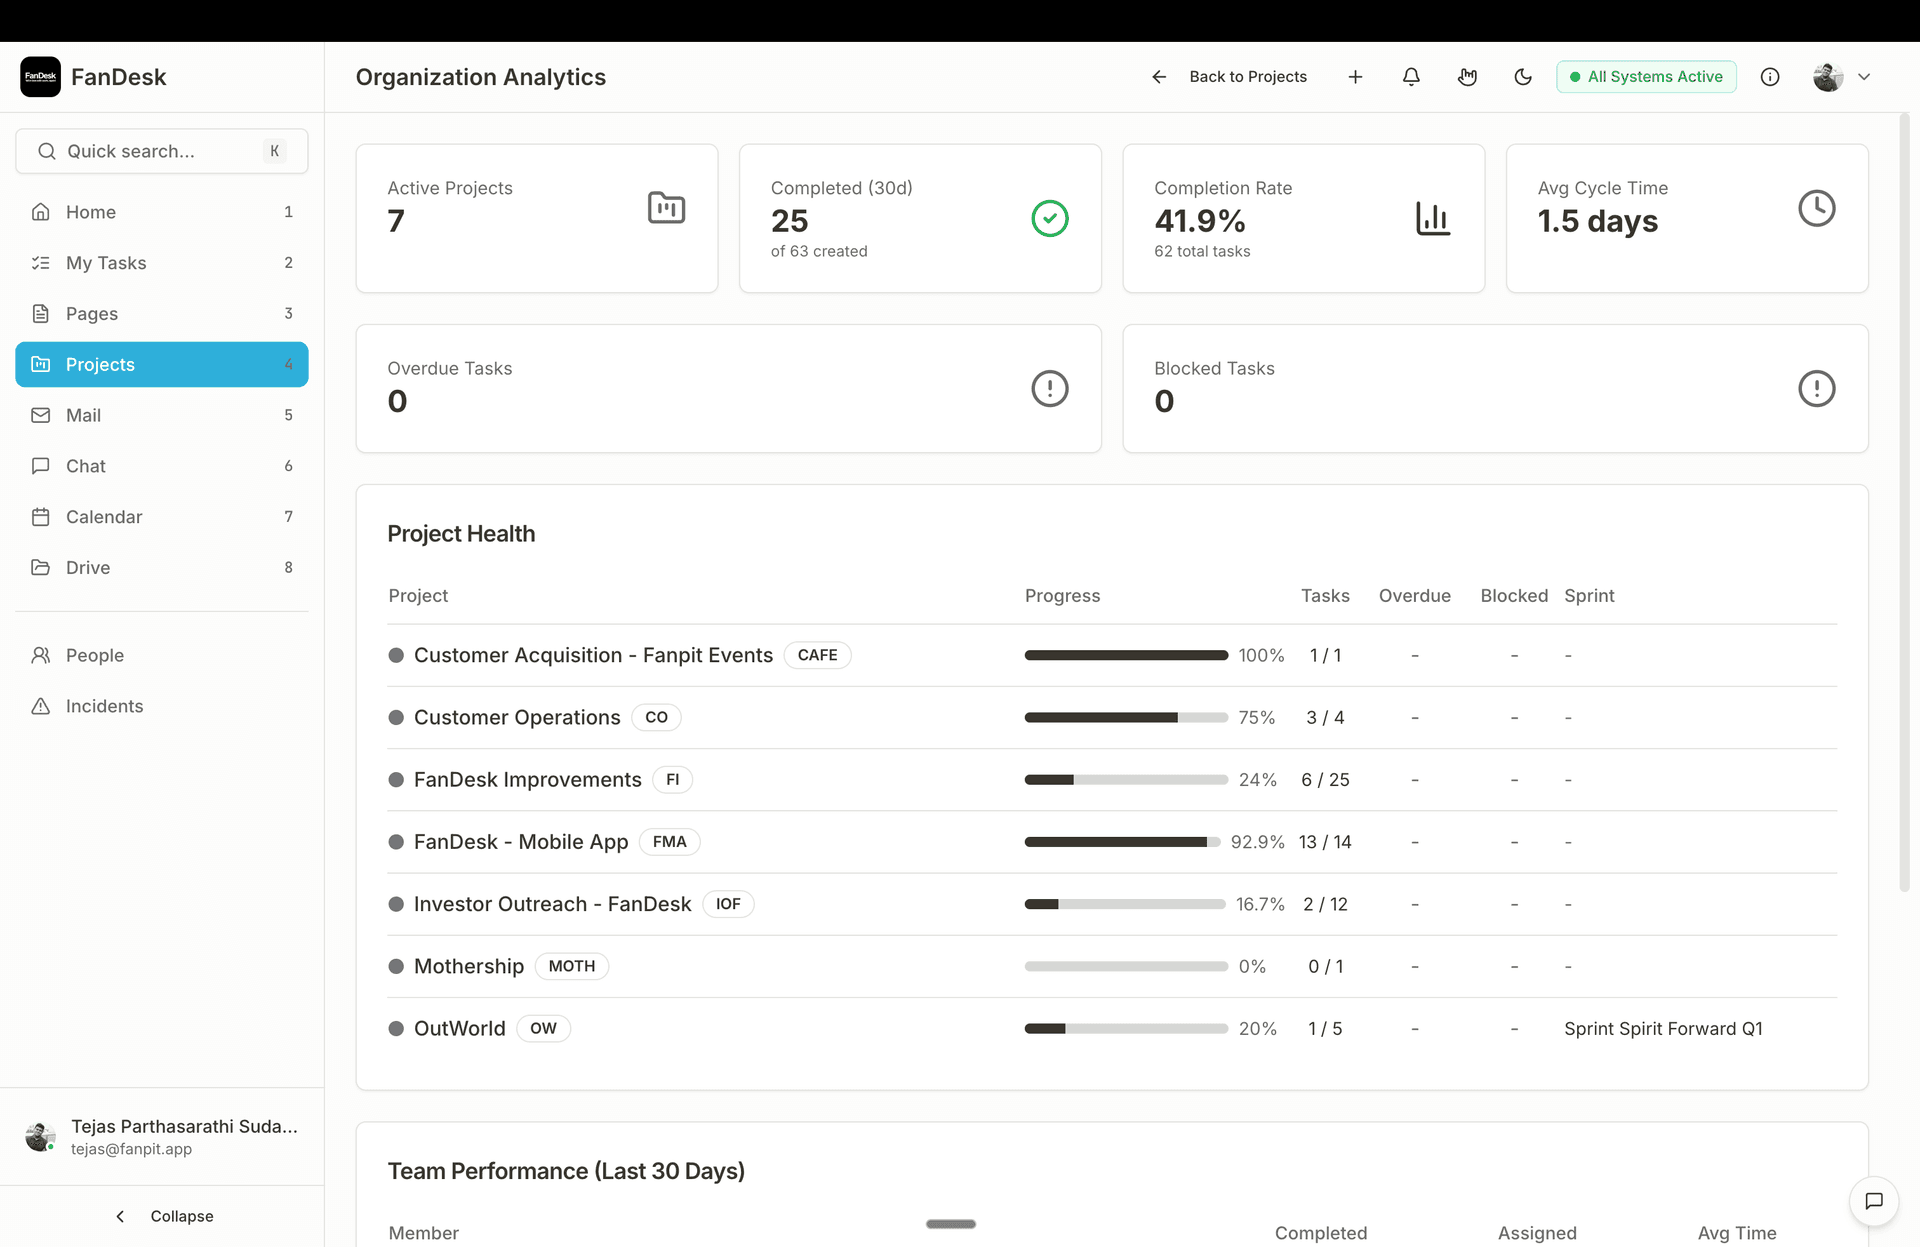Open the Incidents section
This screenshot has width=1920, height=1247.
104,706
